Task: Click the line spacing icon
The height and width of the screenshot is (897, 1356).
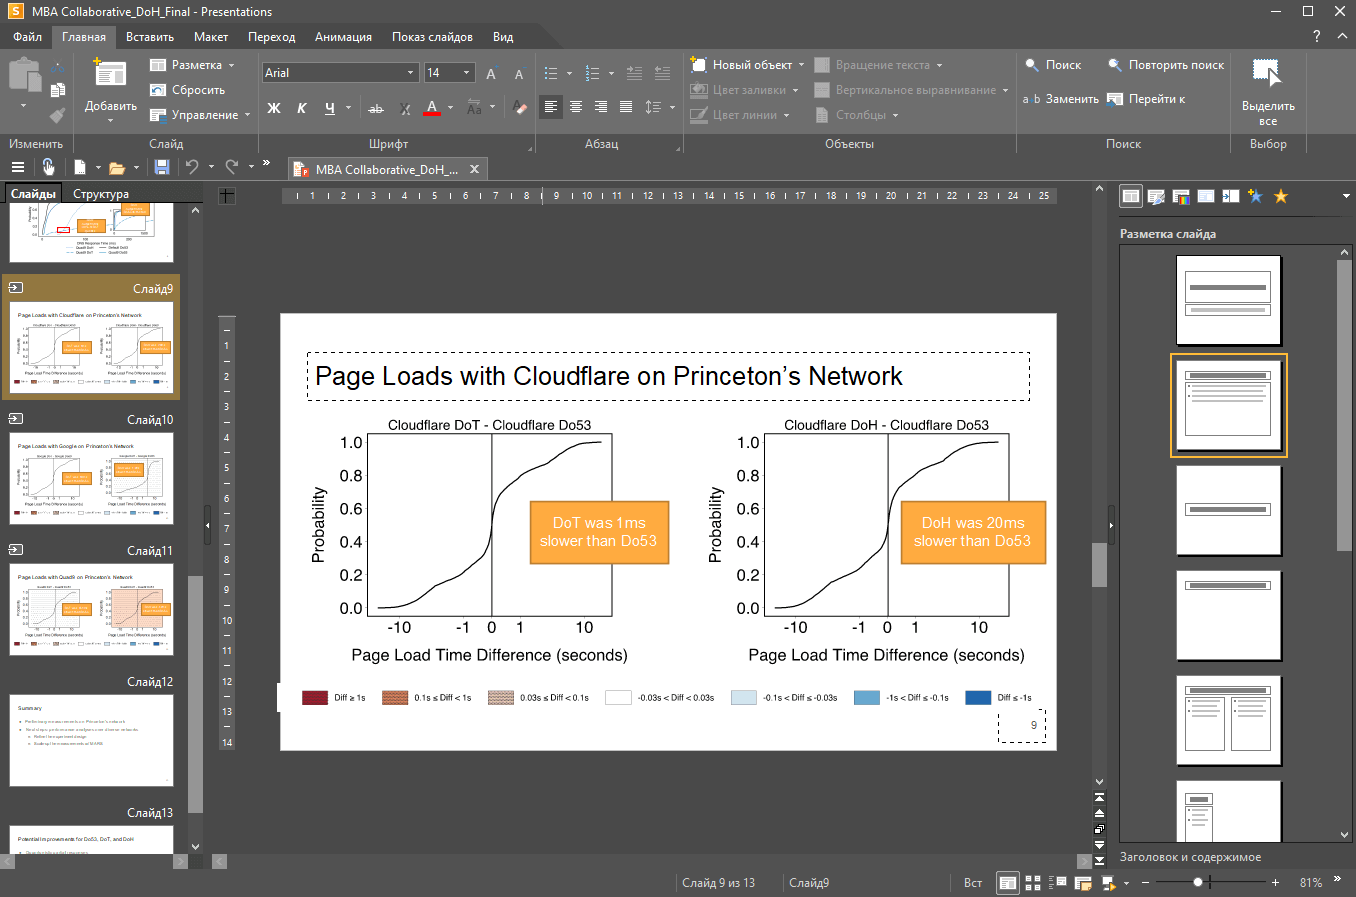Action: coord(653,106)
